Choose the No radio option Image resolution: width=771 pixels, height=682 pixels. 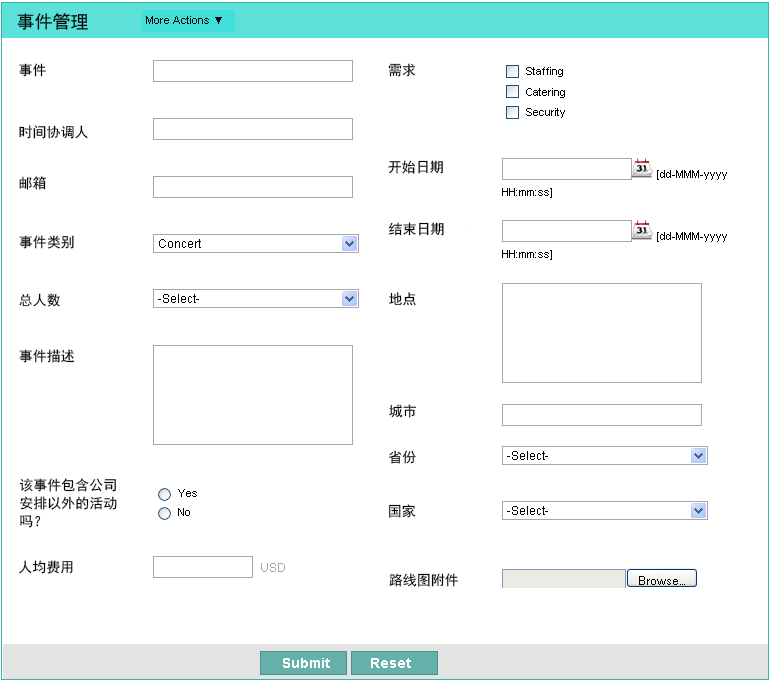pyautogui.click(x=164, y=513)
